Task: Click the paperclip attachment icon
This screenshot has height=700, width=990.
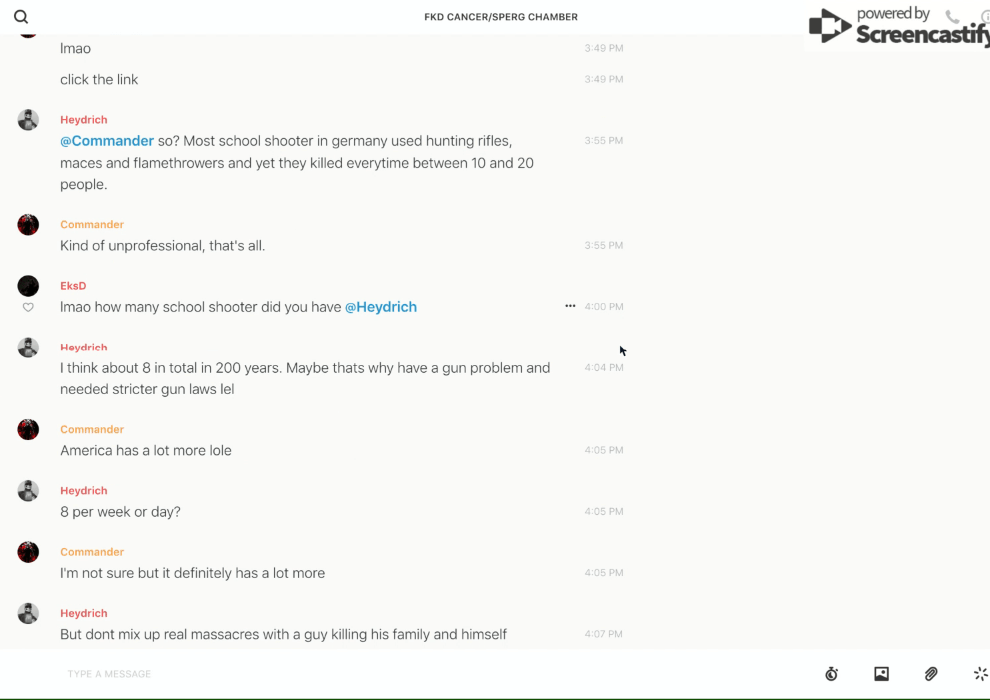Action: [x=931, y=674]
